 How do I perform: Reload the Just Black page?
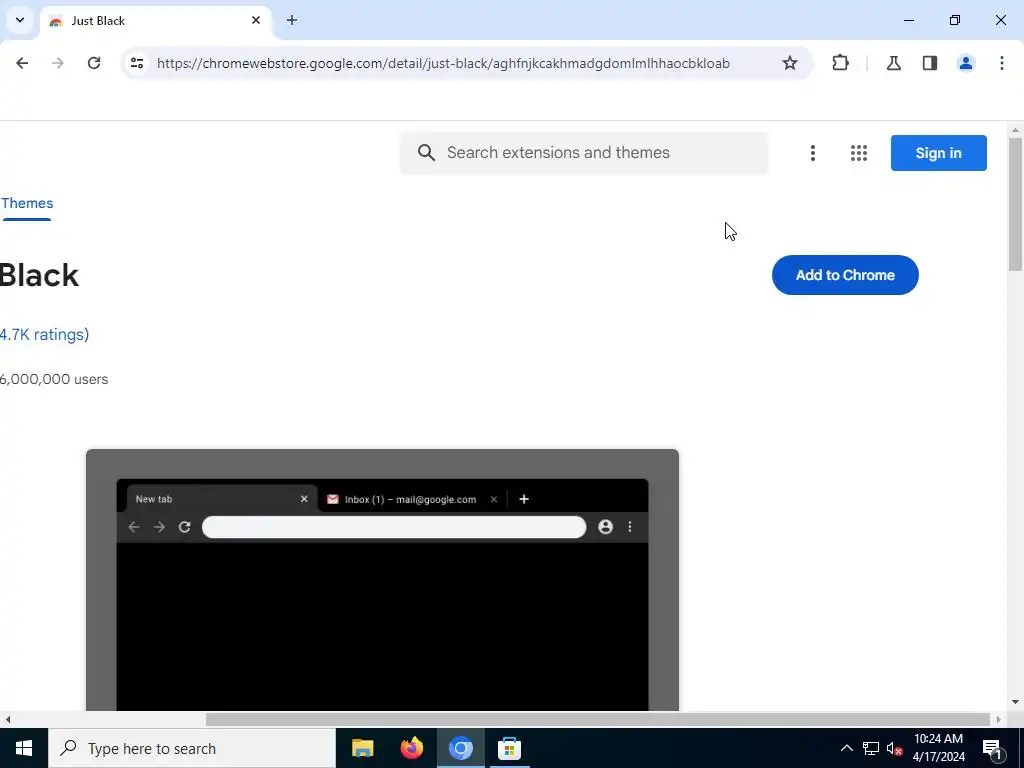coord(94,63)
